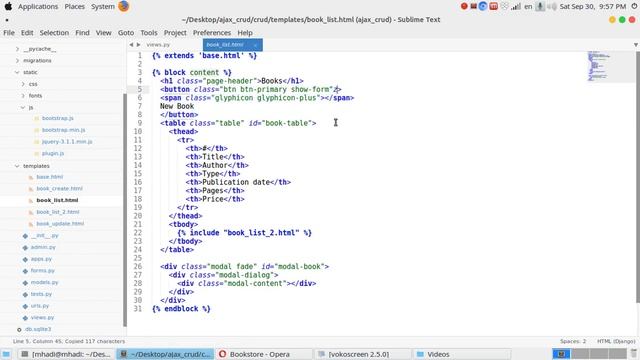The image size is (640, 360).
Task: Click the urls.py Python file icon
Action: tap(25, 306)
